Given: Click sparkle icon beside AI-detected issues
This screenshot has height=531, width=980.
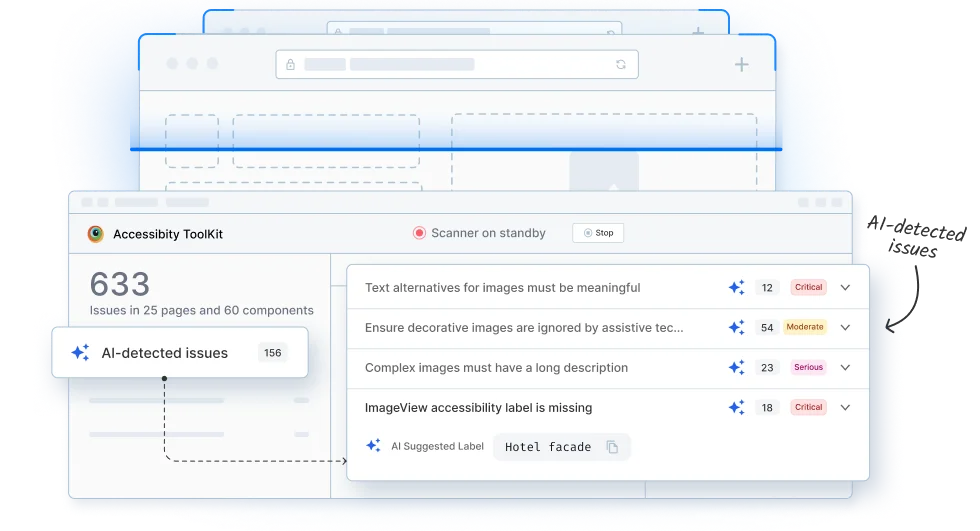Looking at the screenshot, I should 80,353.
